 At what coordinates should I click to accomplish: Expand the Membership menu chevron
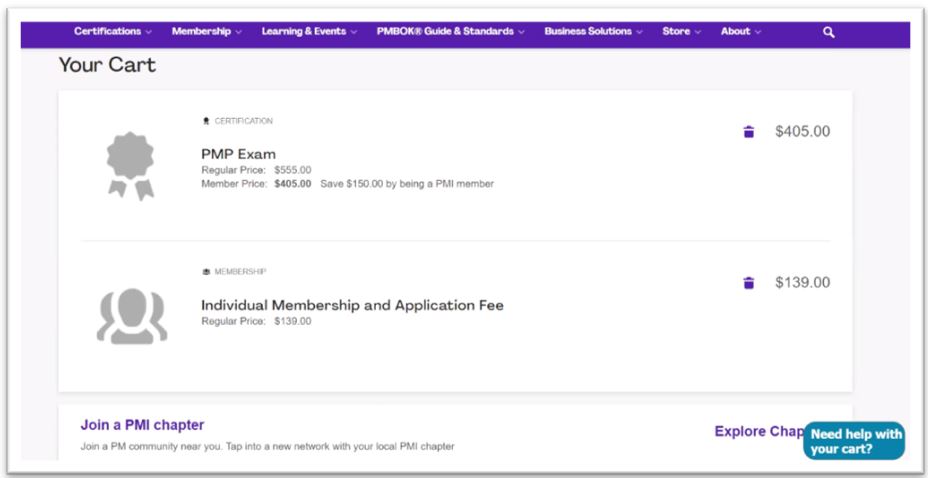click(239, 32)
